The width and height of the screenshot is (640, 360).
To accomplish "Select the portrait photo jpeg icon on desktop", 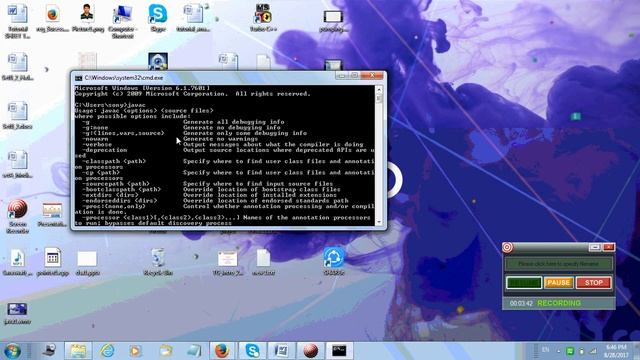I will 88,18.
